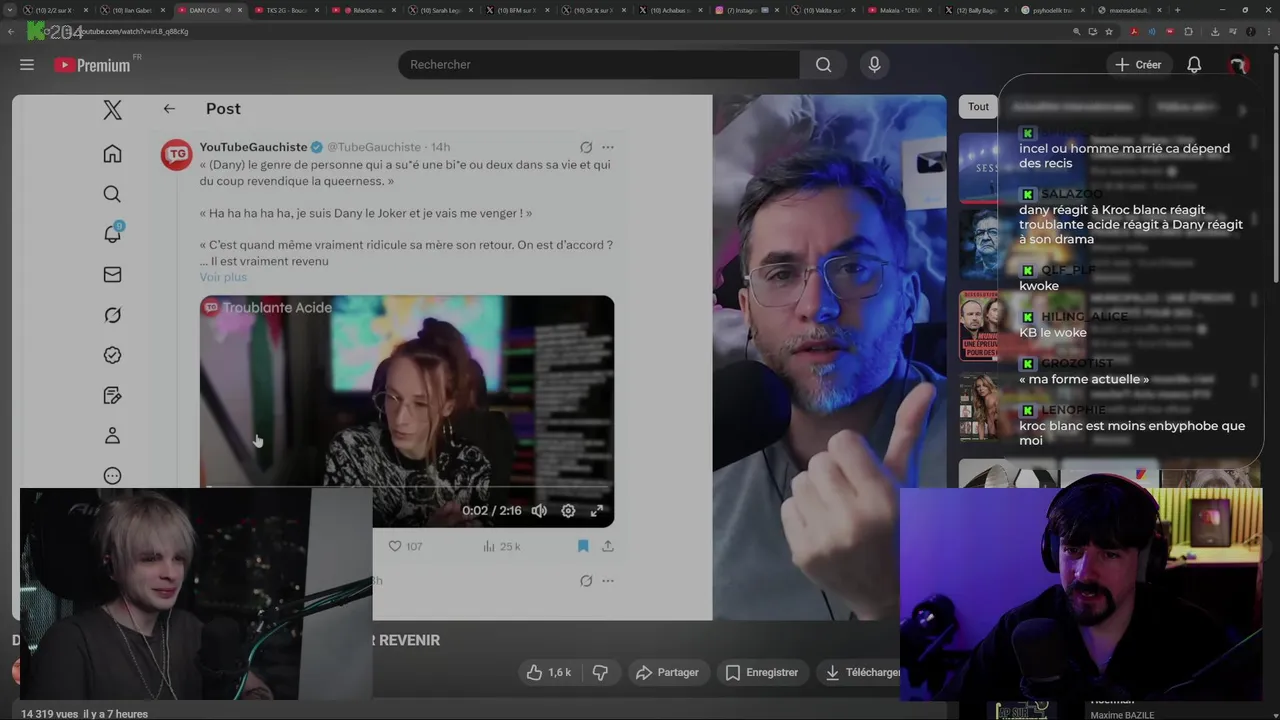The height and width of the screenshot is (720, 1280).
Task: Open X verified badge icon in sidebar
Action: [x=112, y=355]
